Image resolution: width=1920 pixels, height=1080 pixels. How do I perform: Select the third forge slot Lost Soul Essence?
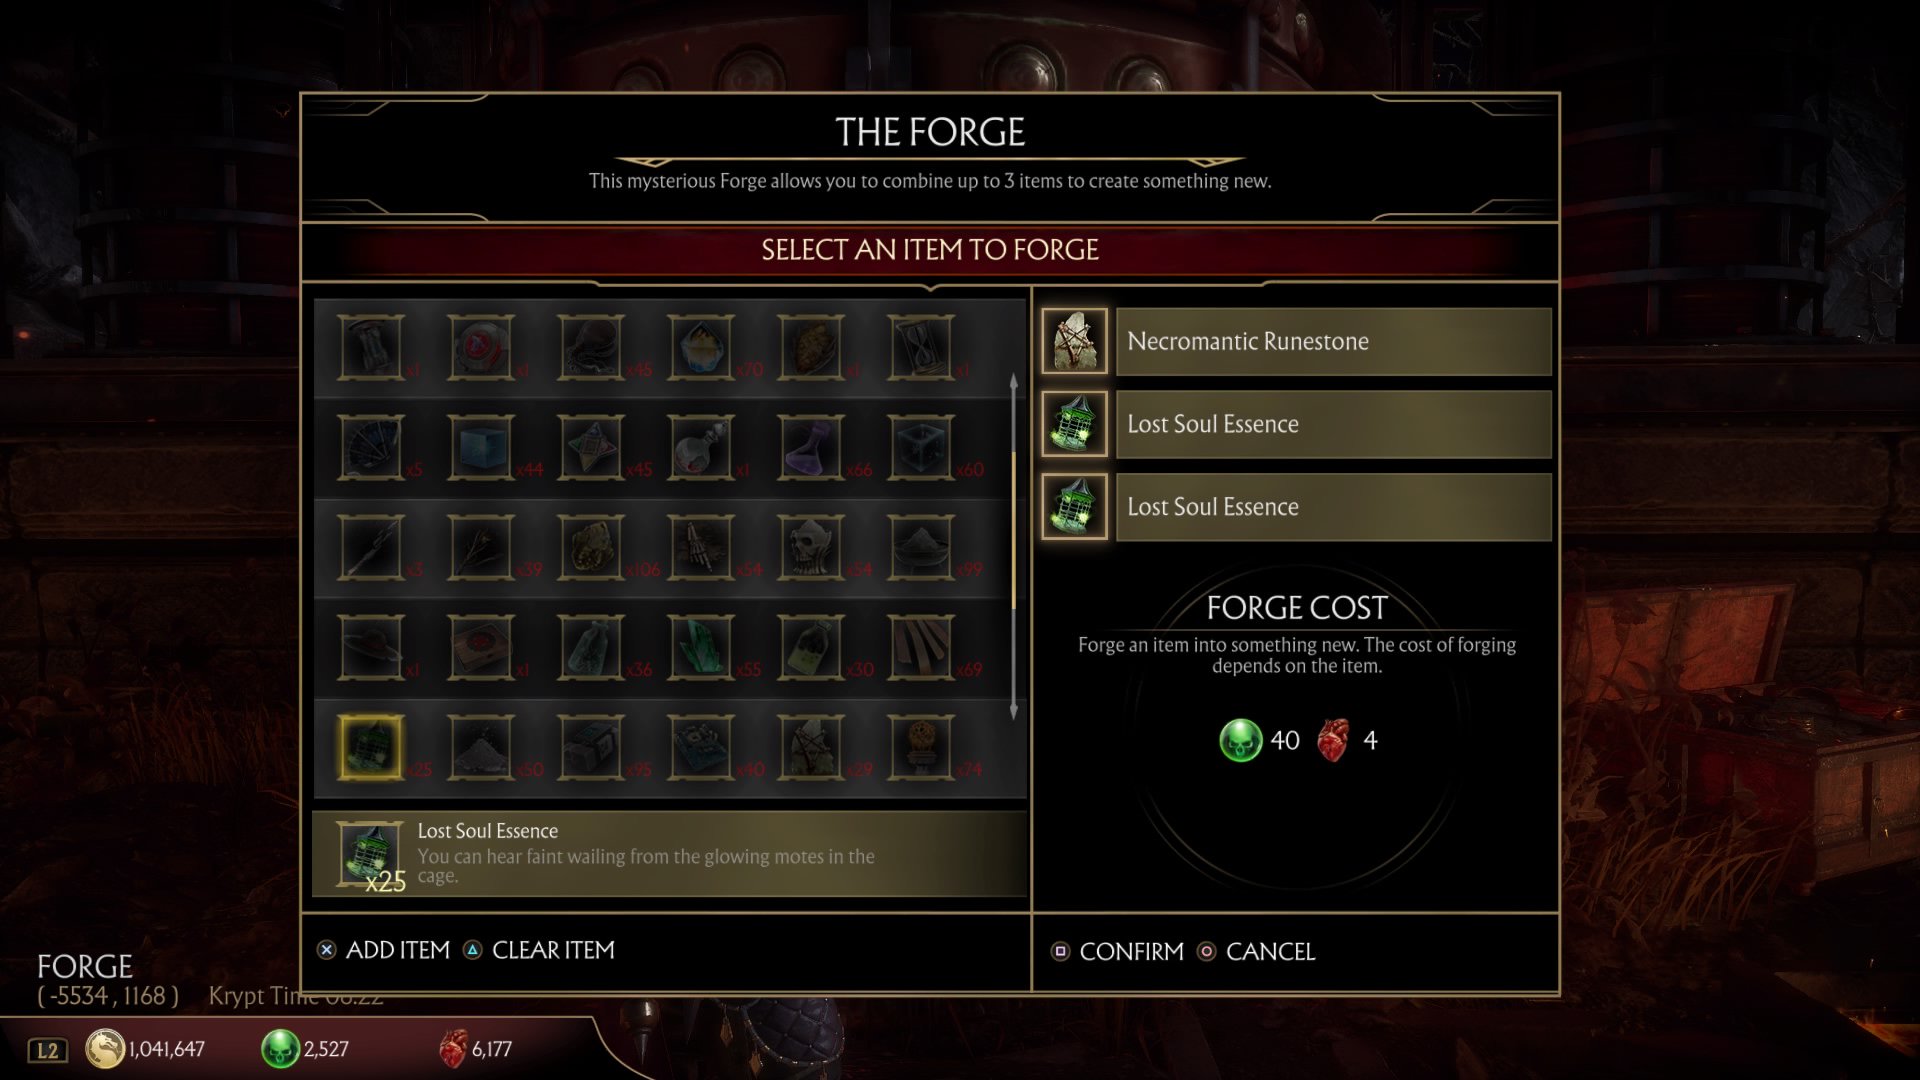point(1296,507)
